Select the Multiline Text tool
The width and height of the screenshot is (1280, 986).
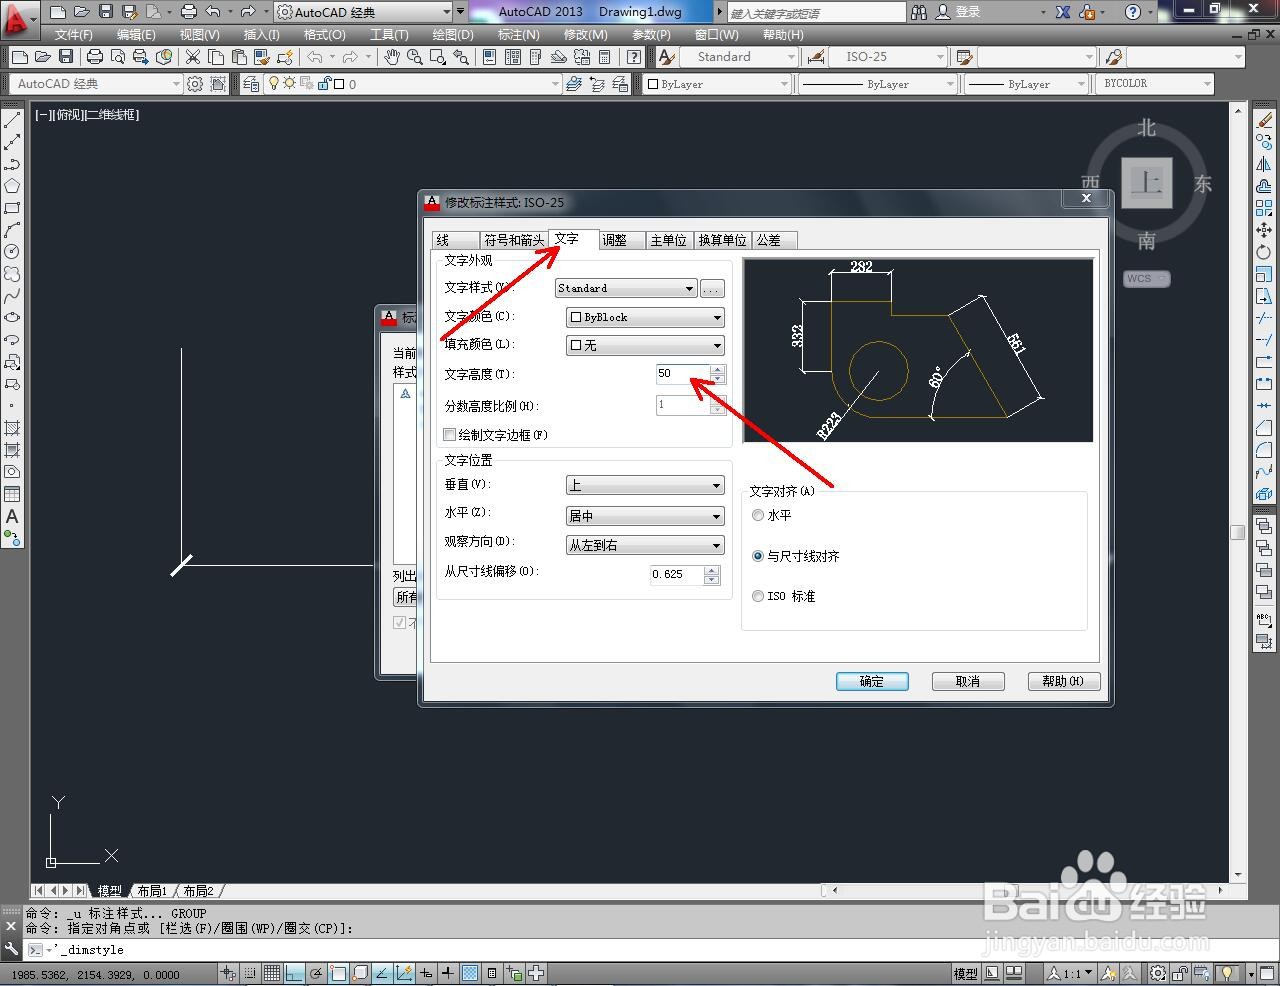coord(12,516)
